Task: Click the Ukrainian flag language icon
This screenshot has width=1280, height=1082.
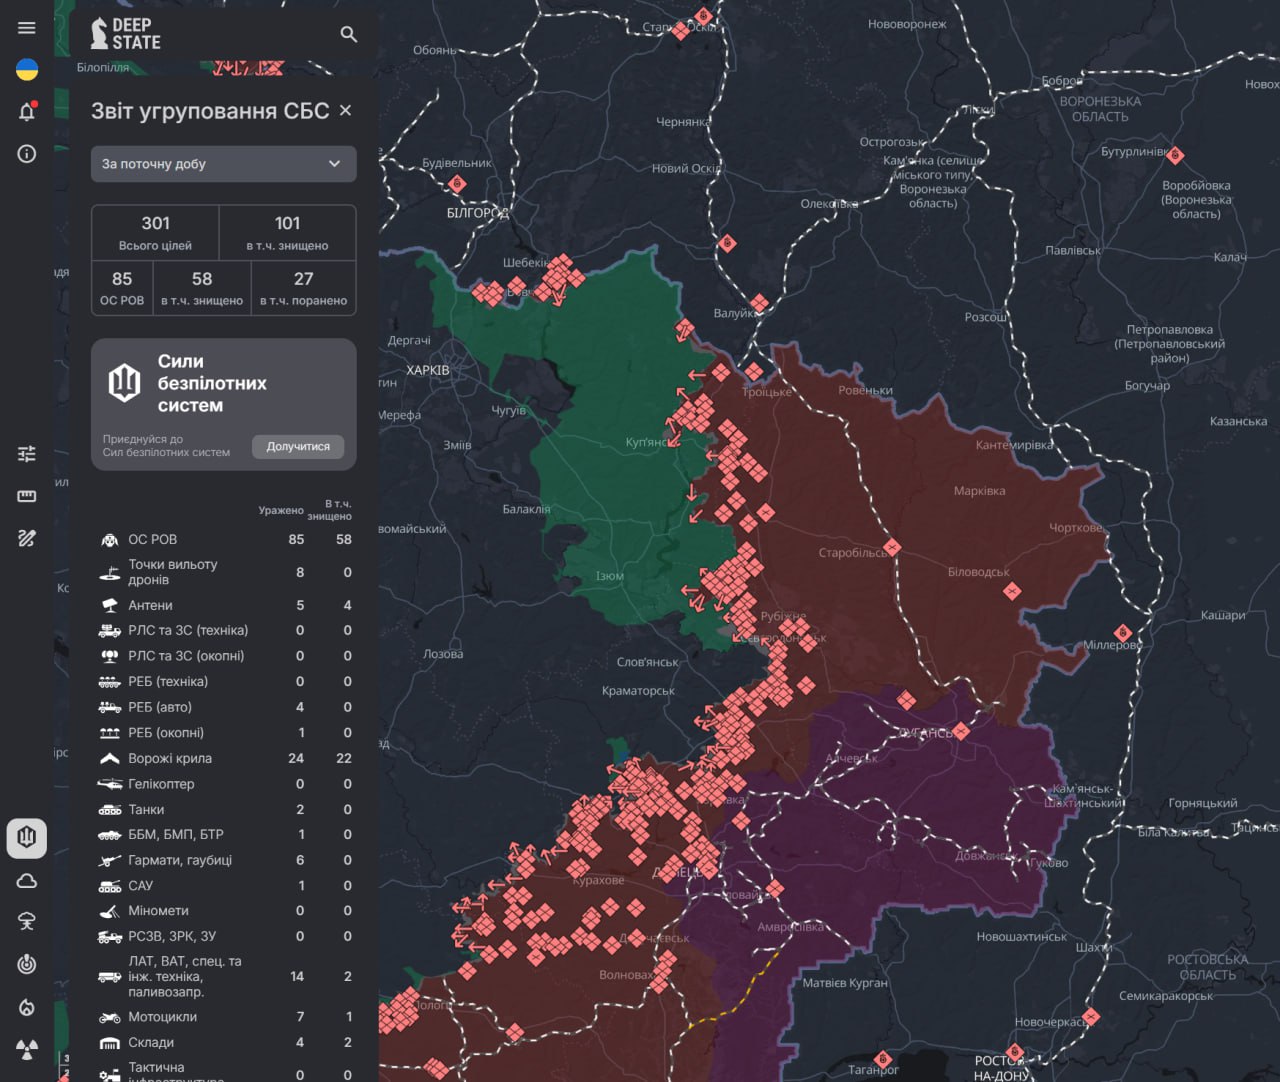Action: [x=27, y=70]
